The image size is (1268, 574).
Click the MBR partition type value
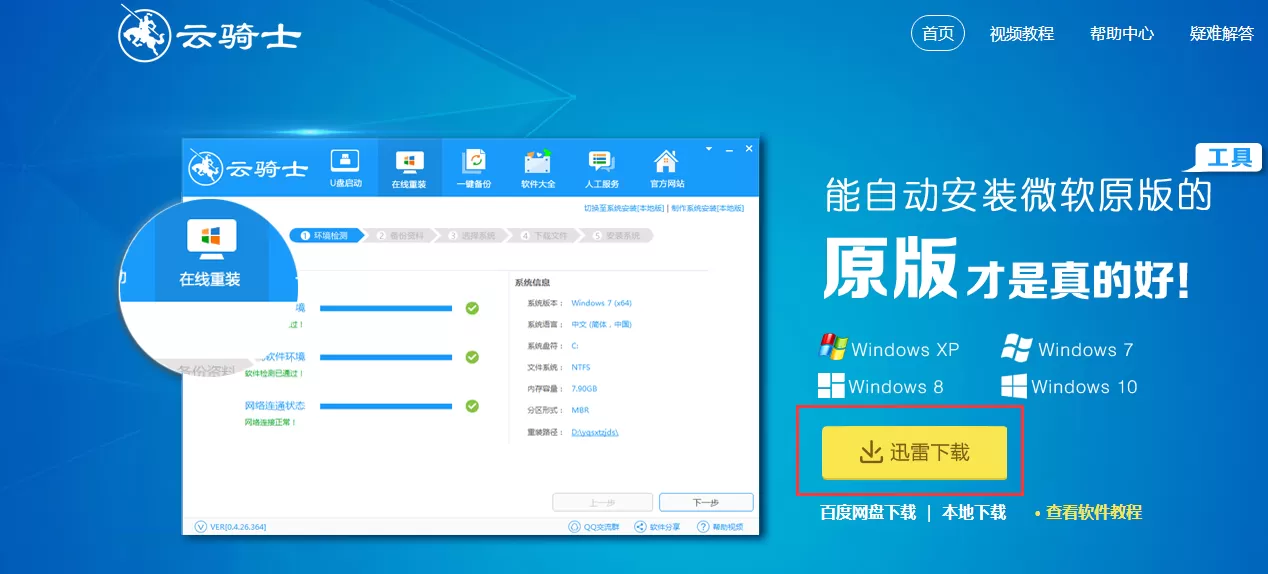tap(580, 410)
